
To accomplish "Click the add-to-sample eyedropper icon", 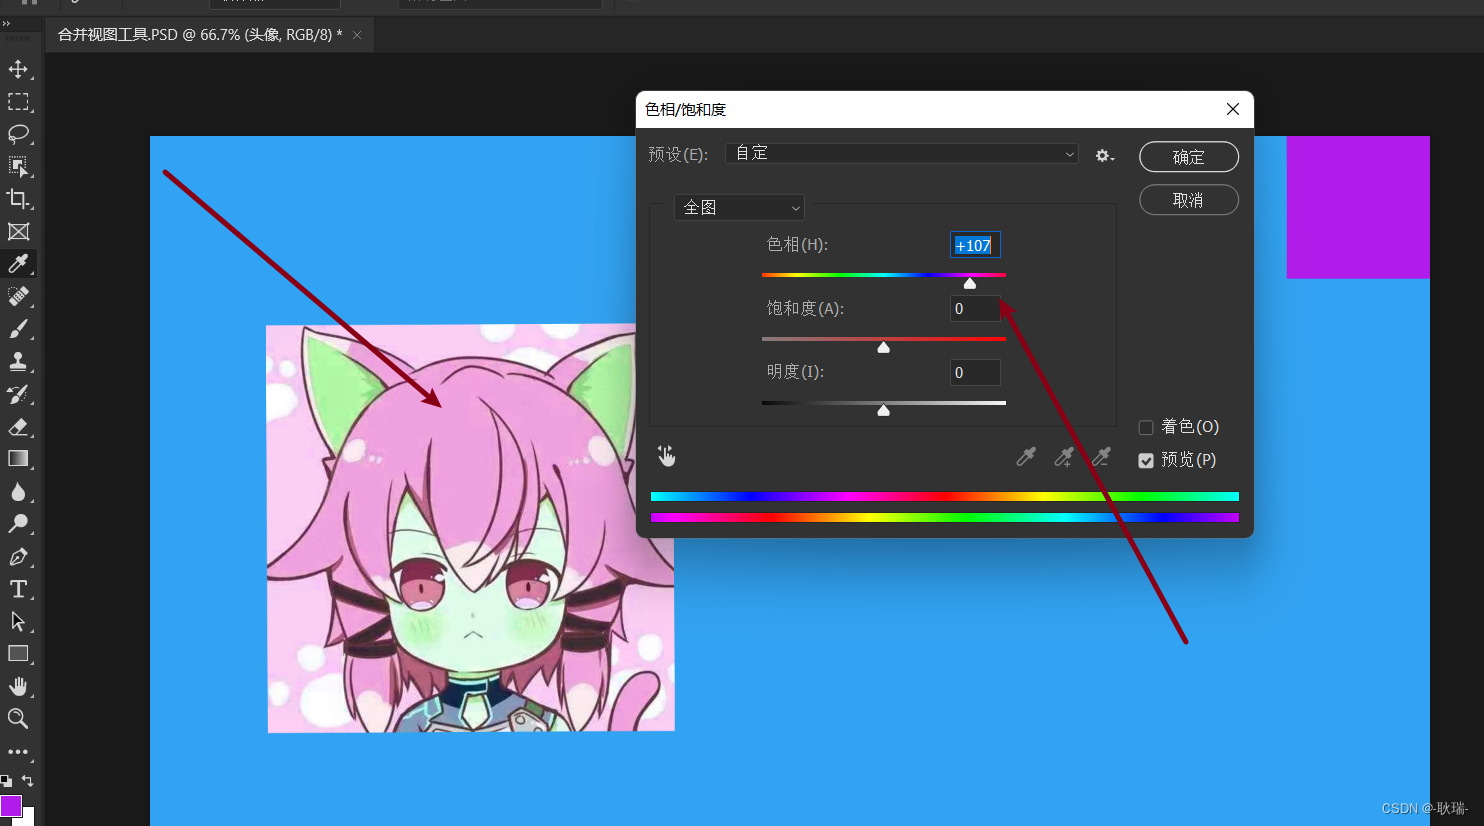I will point(1063,457).
